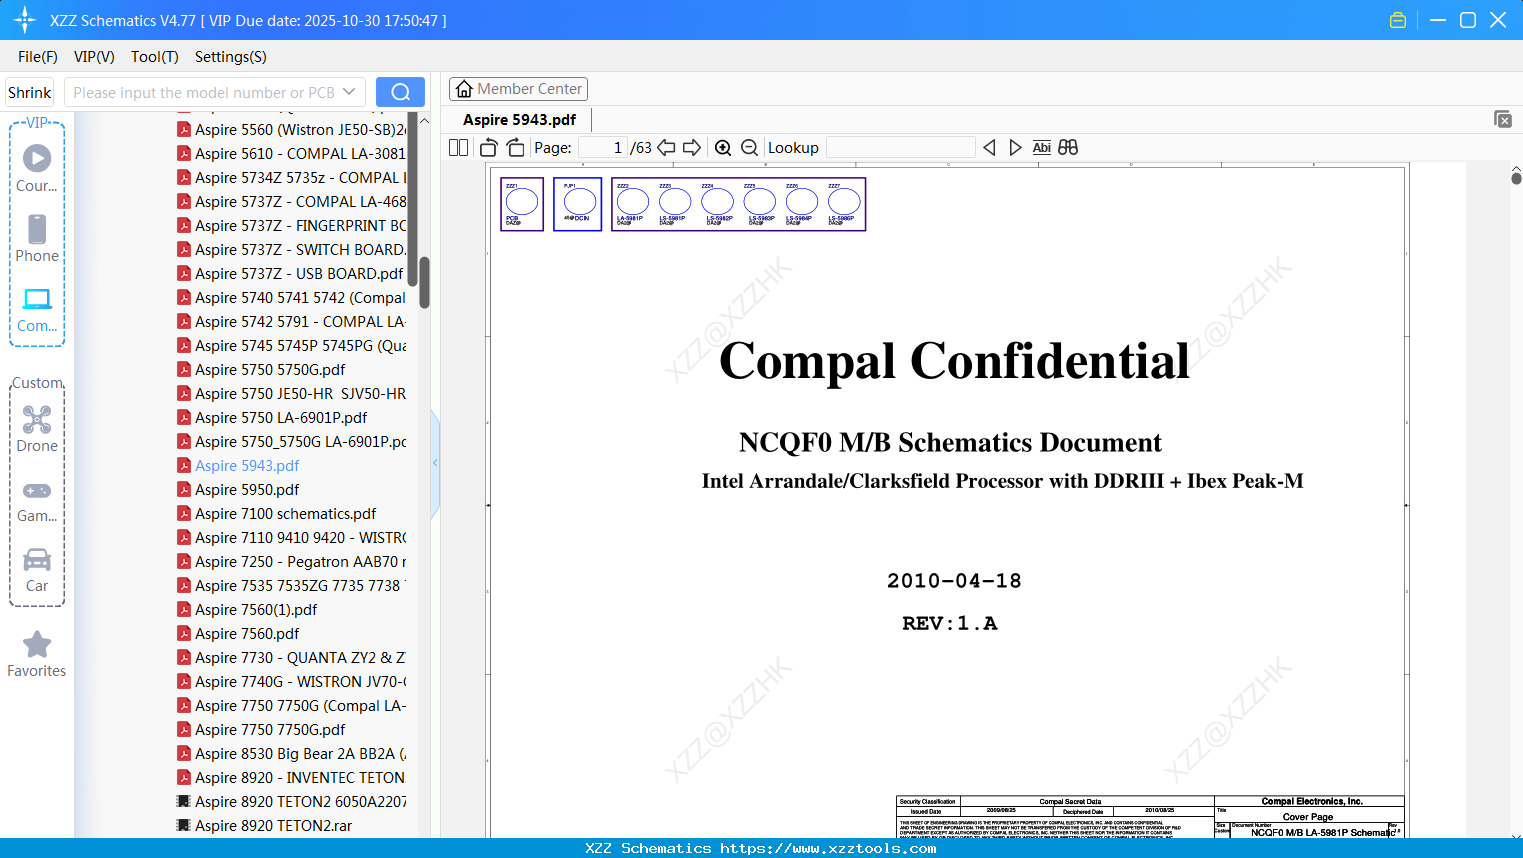Click the PDF viewer scrollbar thumb
Screen dimensions: 1523x858
pyautogui.click(x=1516, y=178)
